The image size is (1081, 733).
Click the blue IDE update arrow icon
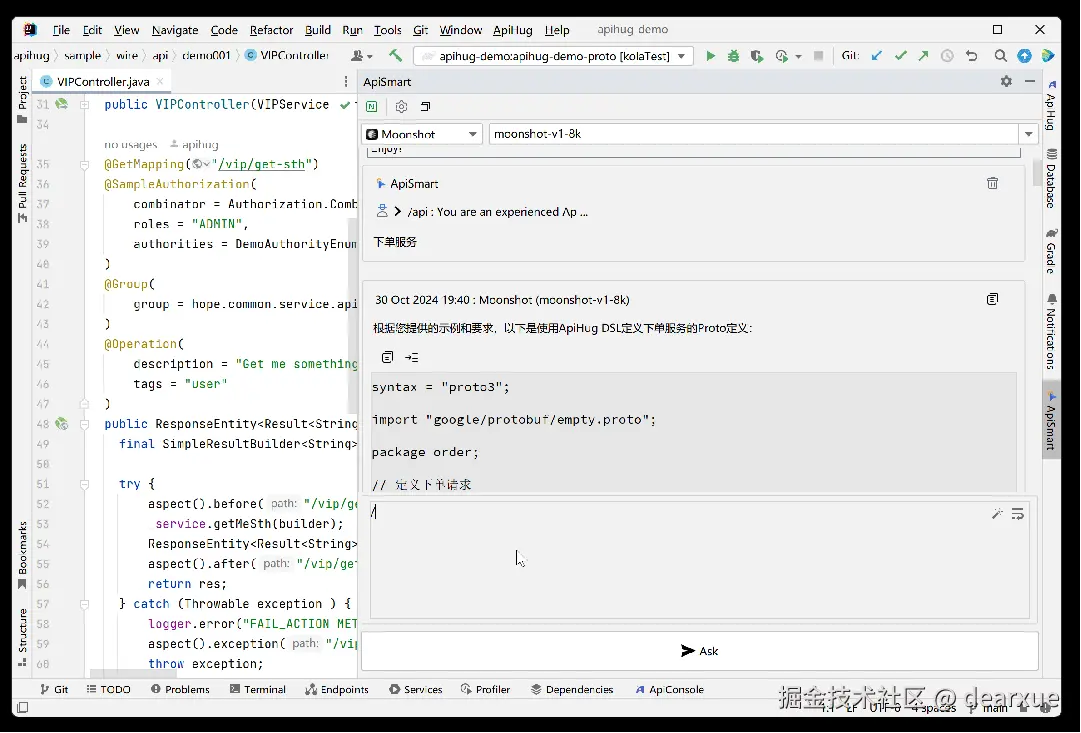1024,56
